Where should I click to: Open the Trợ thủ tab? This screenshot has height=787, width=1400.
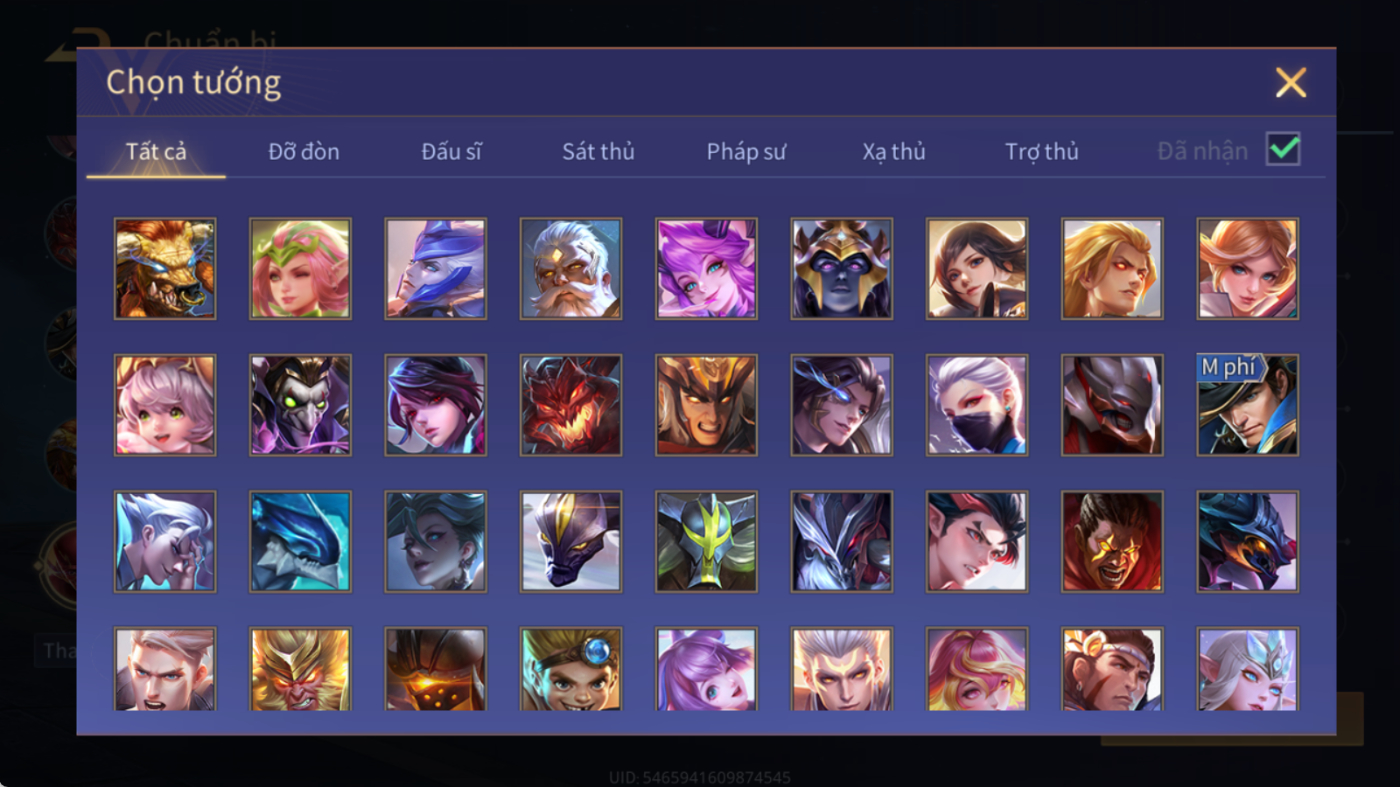[1042, 152]
